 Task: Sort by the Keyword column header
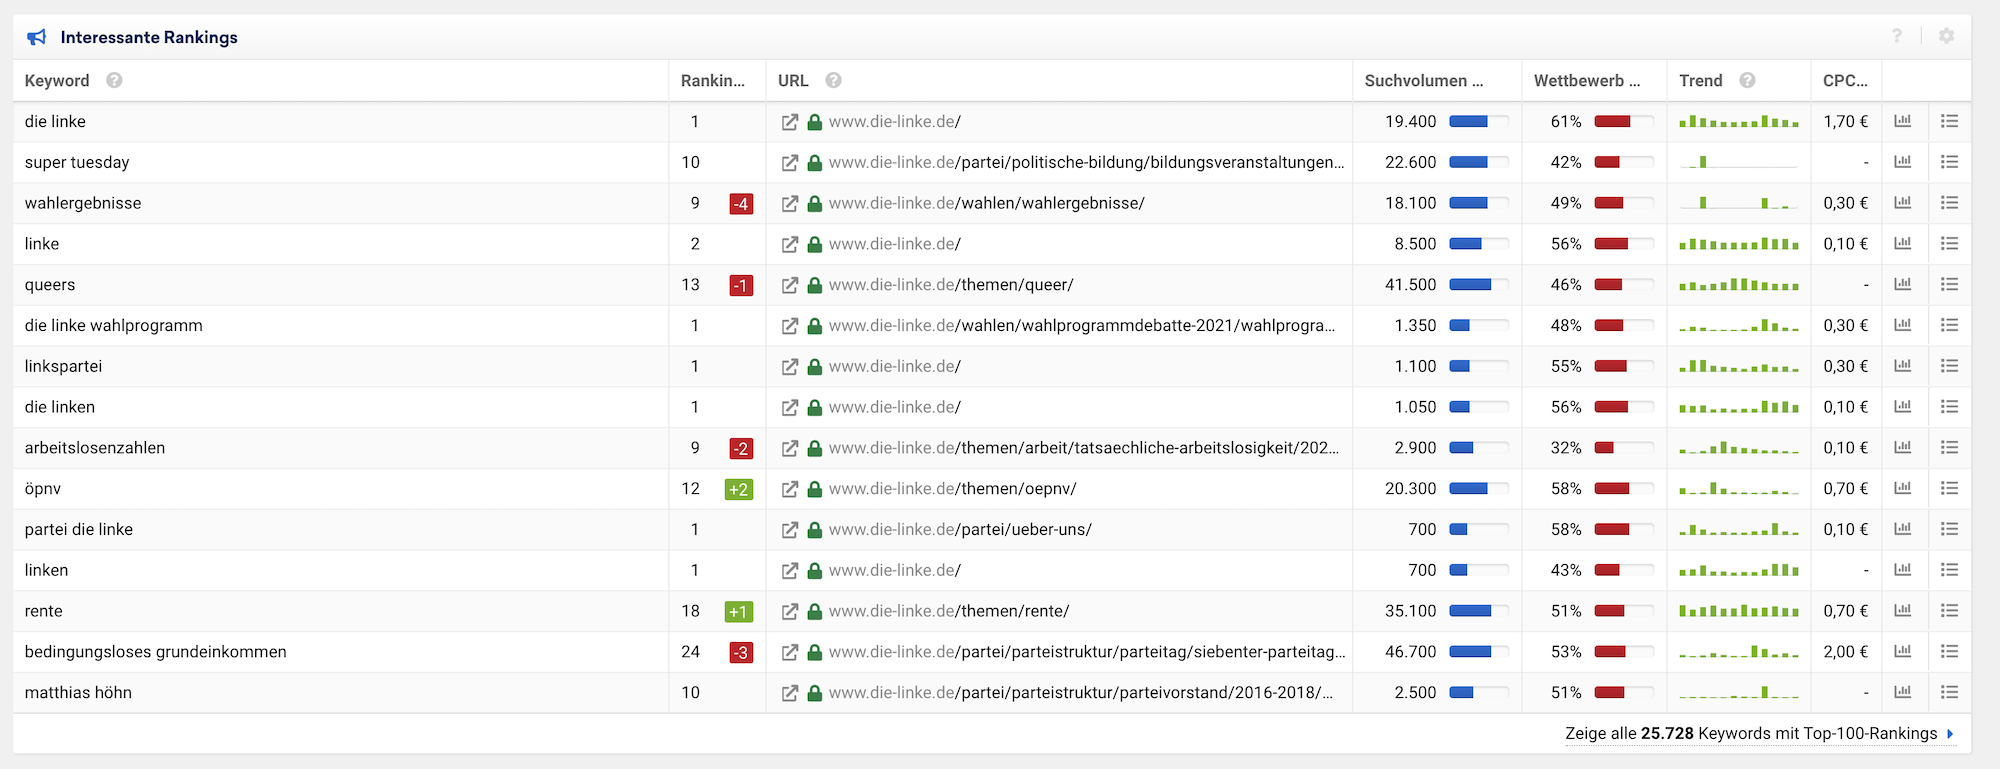click(x=57, y=80)
